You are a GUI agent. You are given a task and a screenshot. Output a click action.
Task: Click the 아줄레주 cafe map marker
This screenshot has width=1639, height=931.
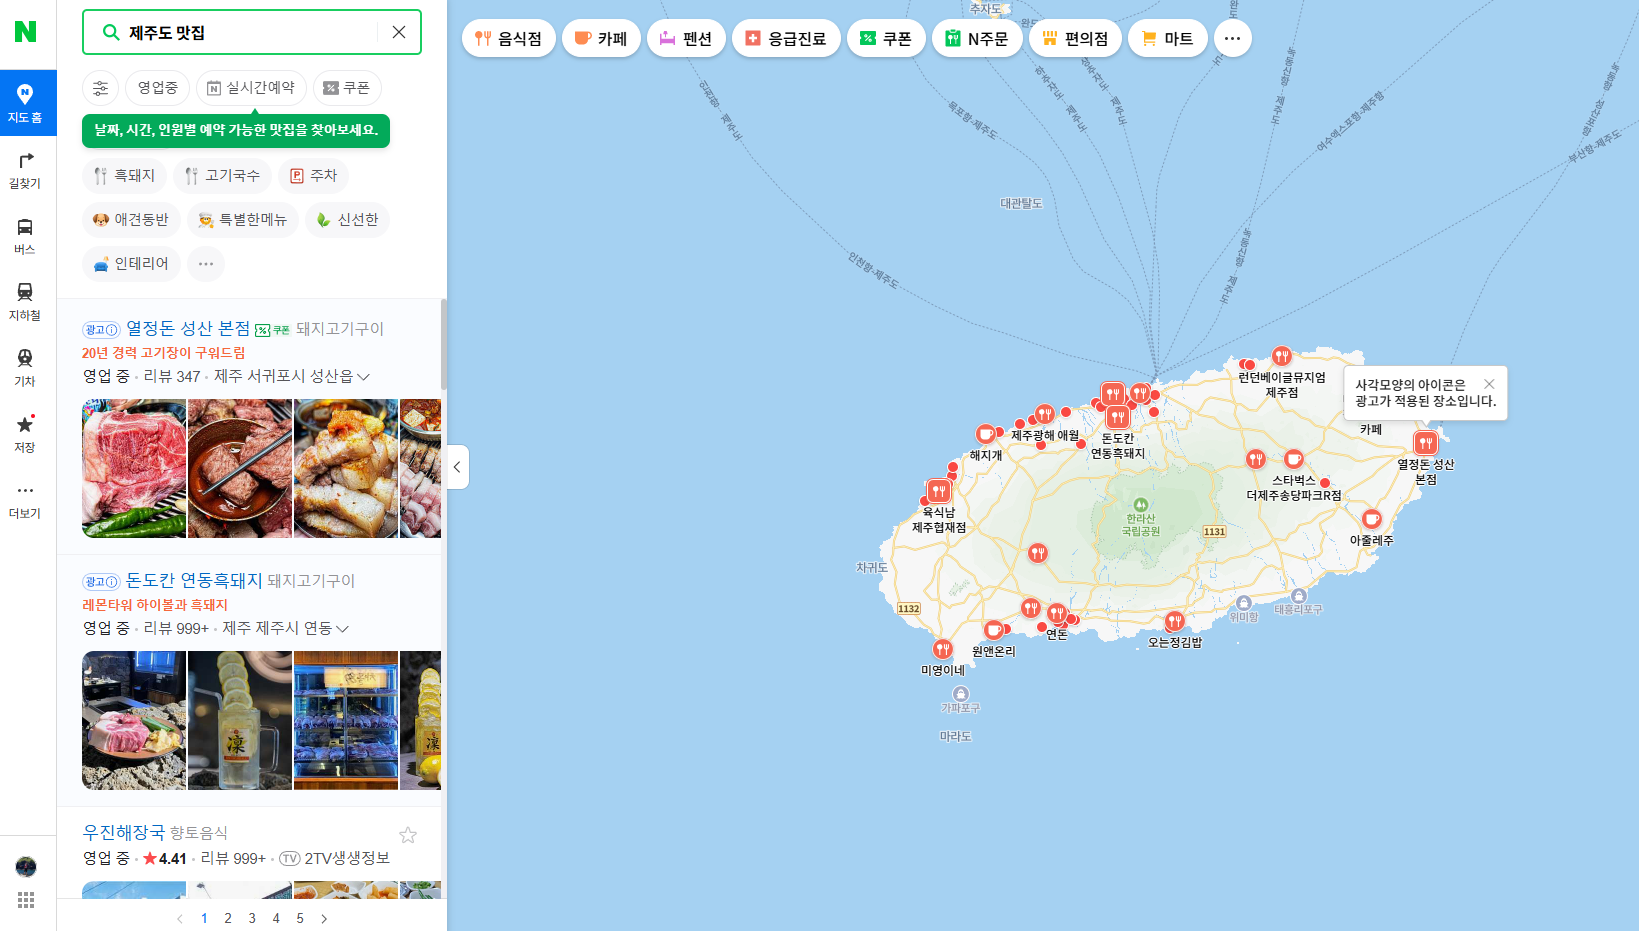pos(1372,519)
